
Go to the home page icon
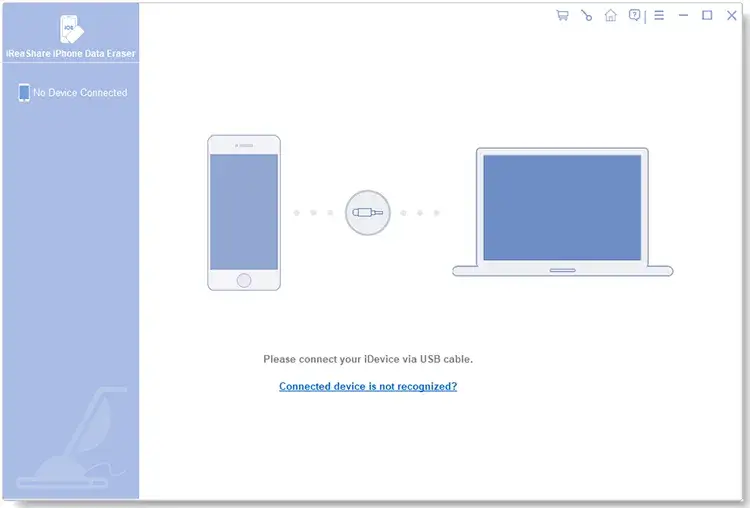610,16
